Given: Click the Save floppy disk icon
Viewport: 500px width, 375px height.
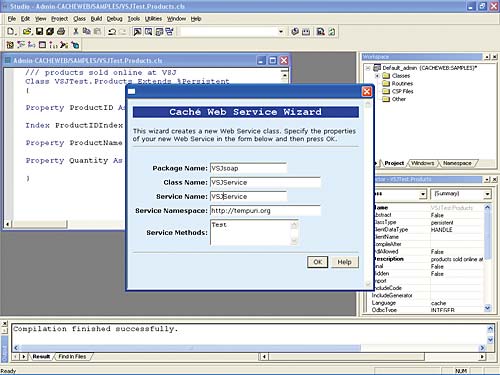Looking at the screenshot, I should click(x=39, y=32).
